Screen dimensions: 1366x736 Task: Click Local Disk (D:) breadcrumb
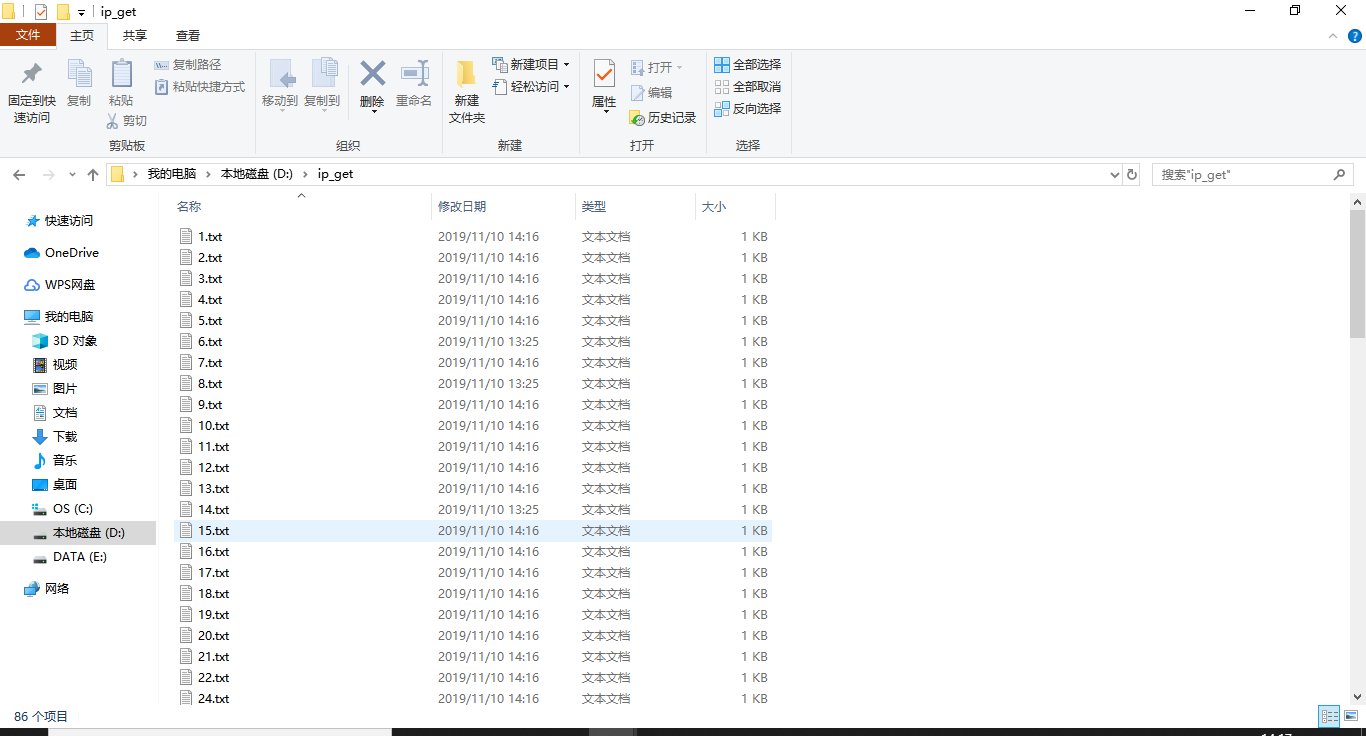[257, 174]
